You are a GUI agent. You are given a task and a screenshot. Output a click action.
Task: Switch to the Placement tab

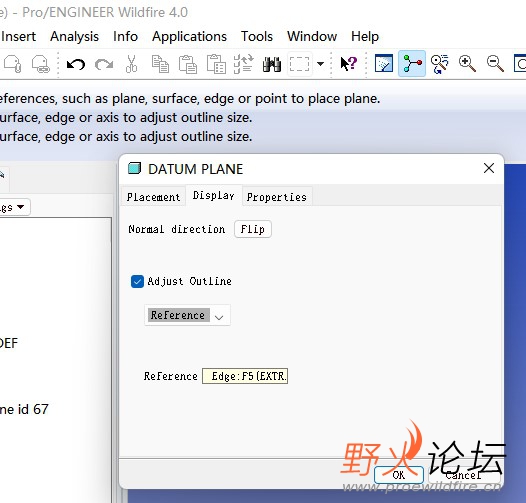(153, 197)
